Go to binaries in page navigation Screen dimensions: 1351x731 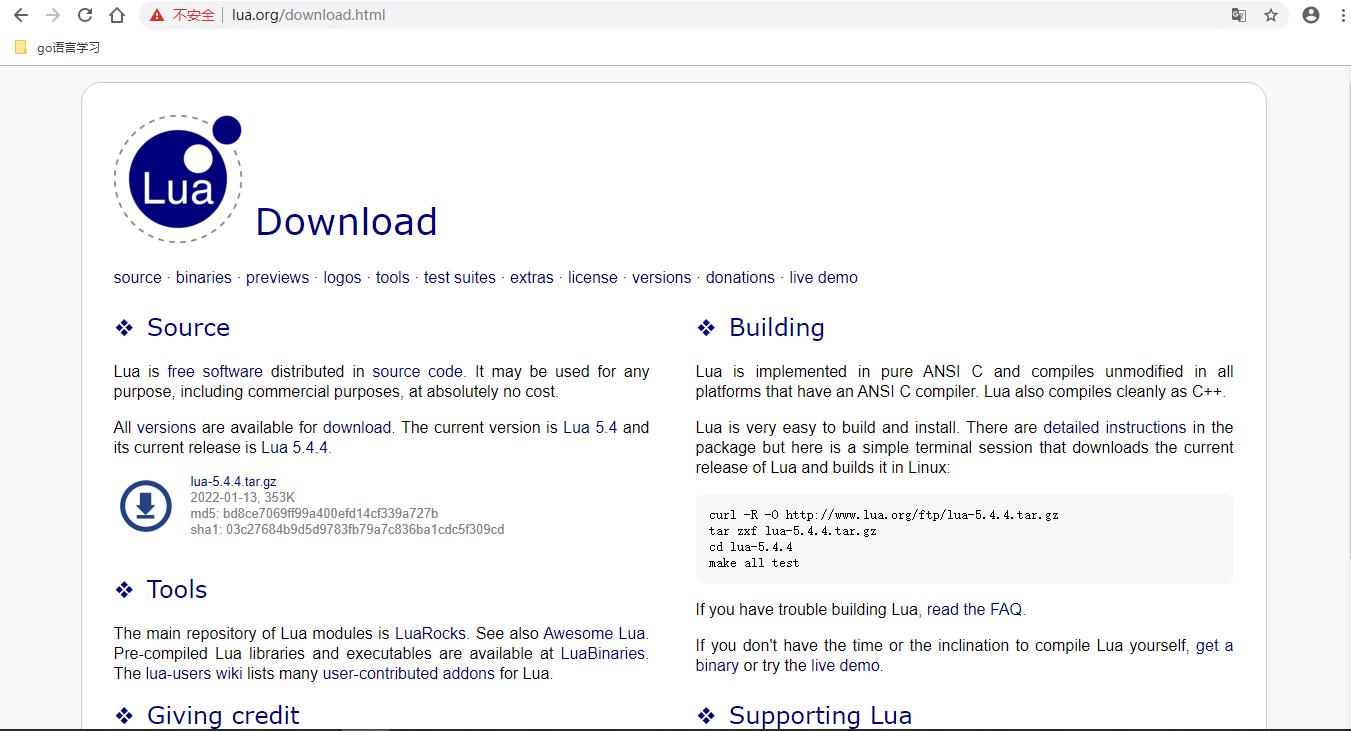click(203, 277)
